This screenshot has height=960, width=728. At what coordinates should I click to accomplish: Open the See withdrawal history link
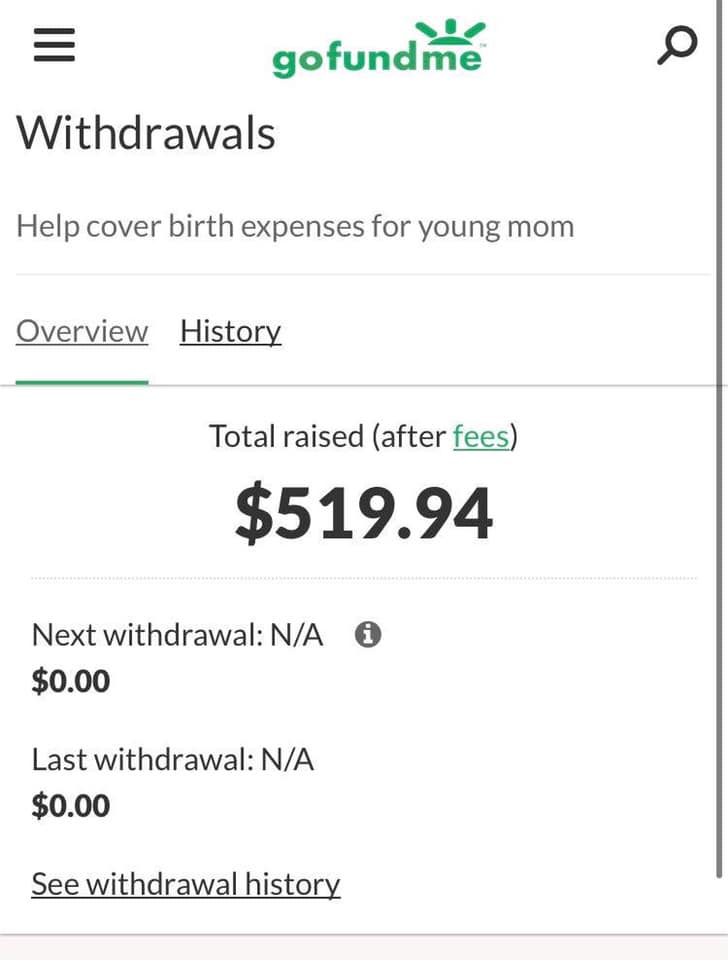click(x=186, y=884)
